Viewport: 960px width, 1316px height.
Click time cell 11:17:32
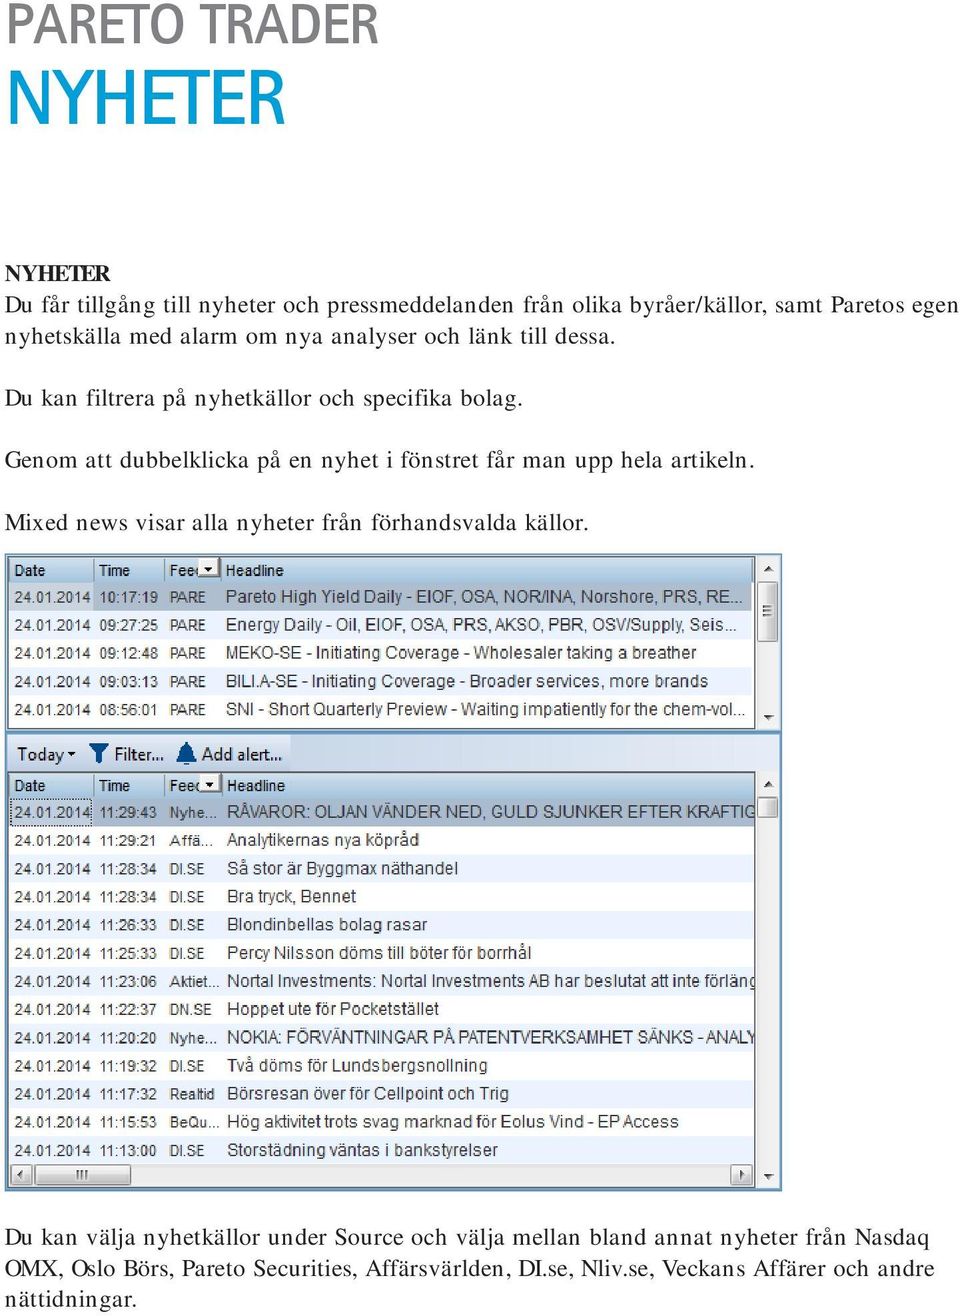click(x=128, y=1094)
